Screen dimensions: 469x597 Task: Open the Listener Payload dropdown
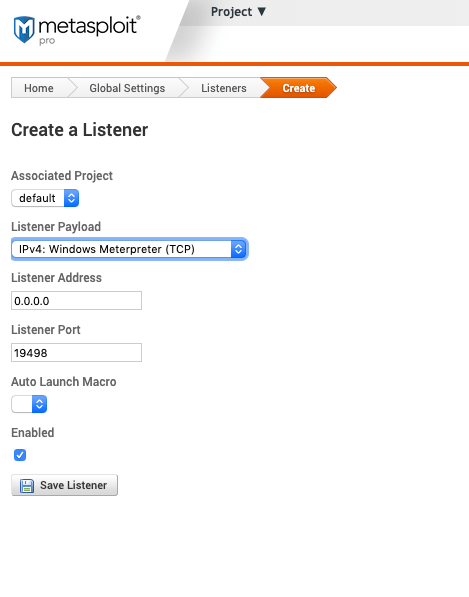129,249
